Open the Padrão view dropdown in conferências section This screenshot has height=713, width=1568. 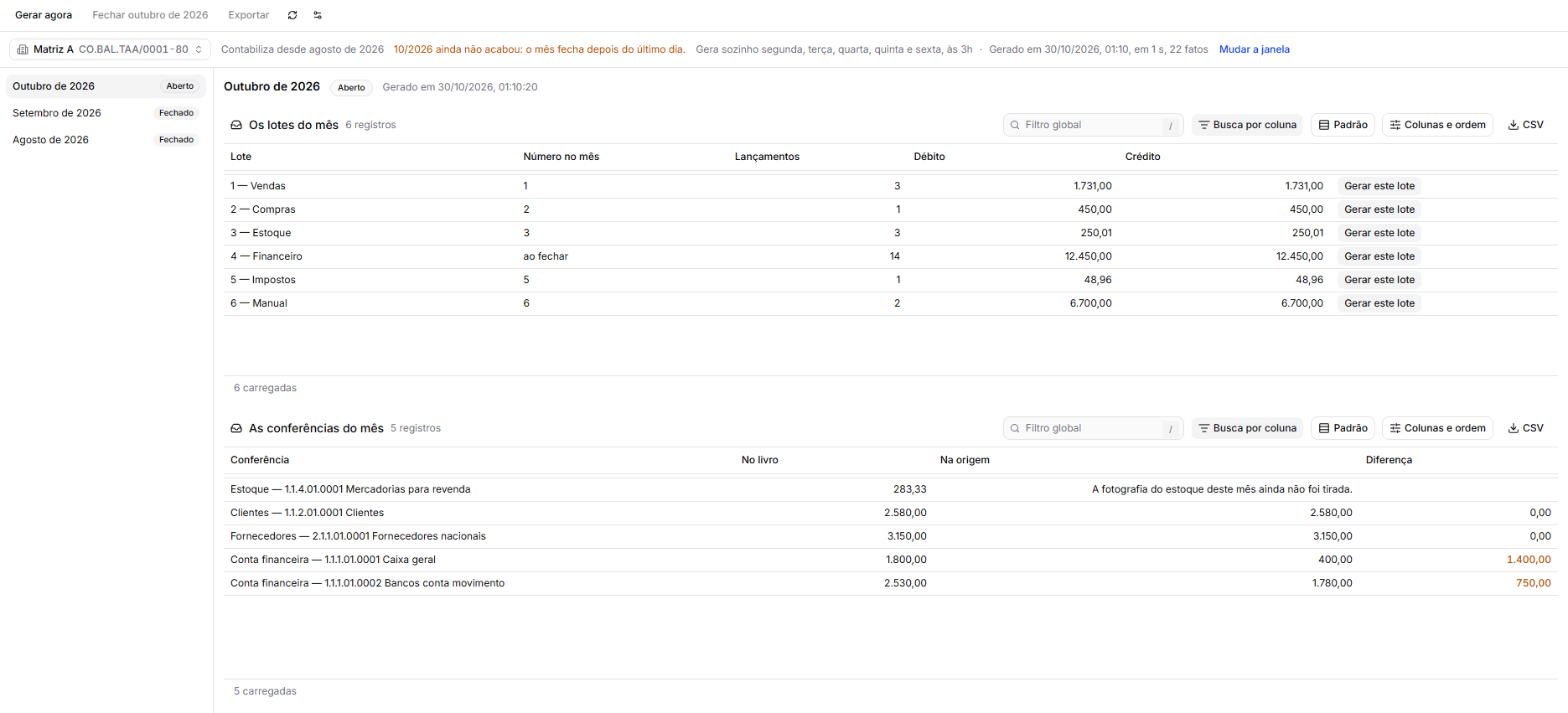(x=1343, y=428)
